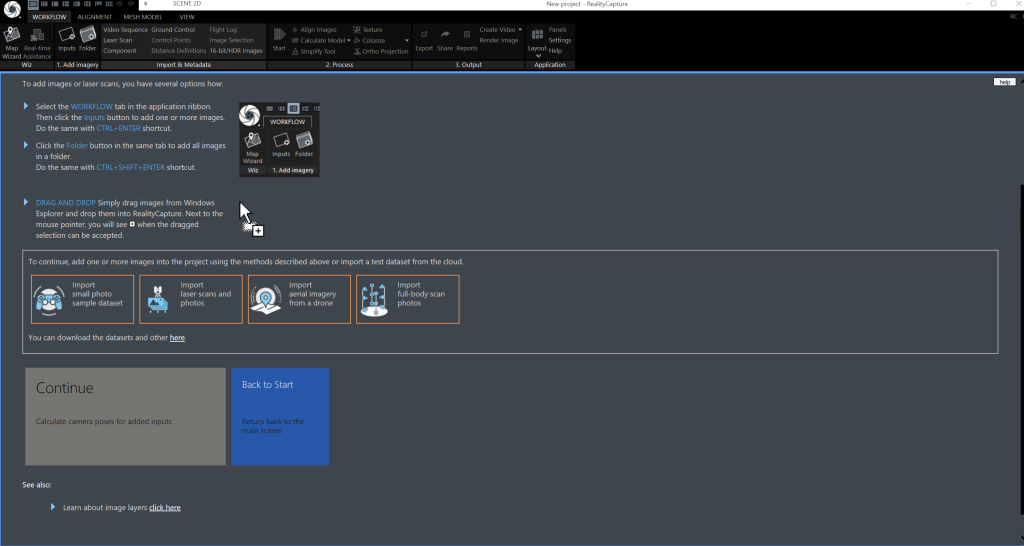Import aerial imagery from a drone
The height and width of the screenshot is (546, 1024).
(x=299, y=299)
